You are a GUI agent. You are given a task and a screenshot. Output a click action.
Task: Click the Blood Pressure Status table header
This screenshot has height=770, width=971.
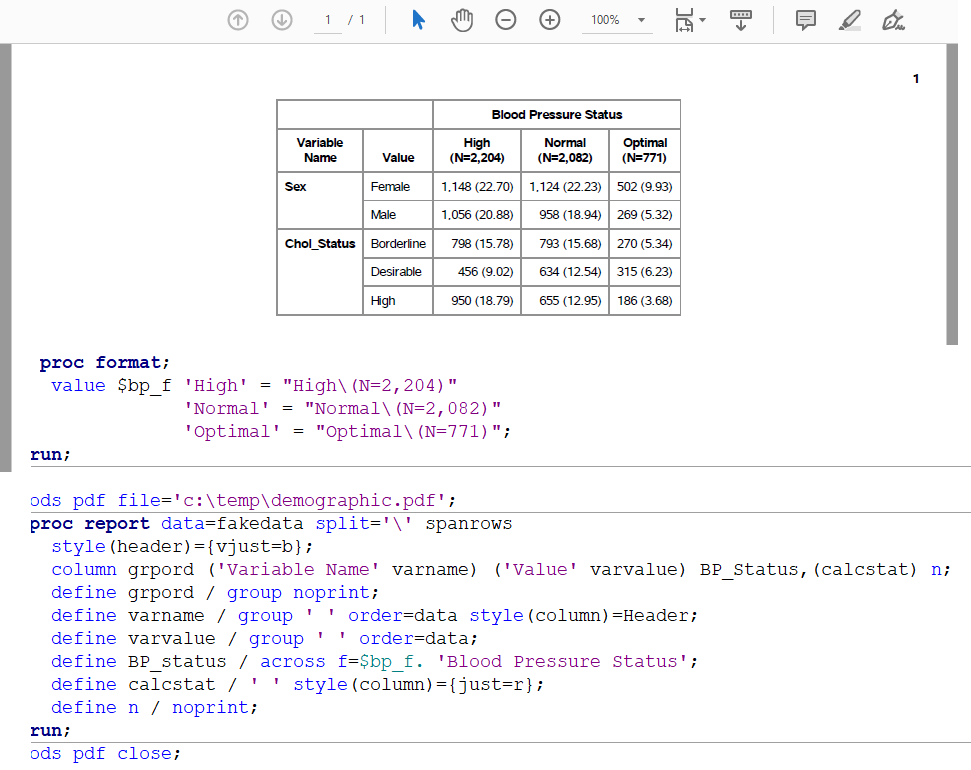(555, 114)
